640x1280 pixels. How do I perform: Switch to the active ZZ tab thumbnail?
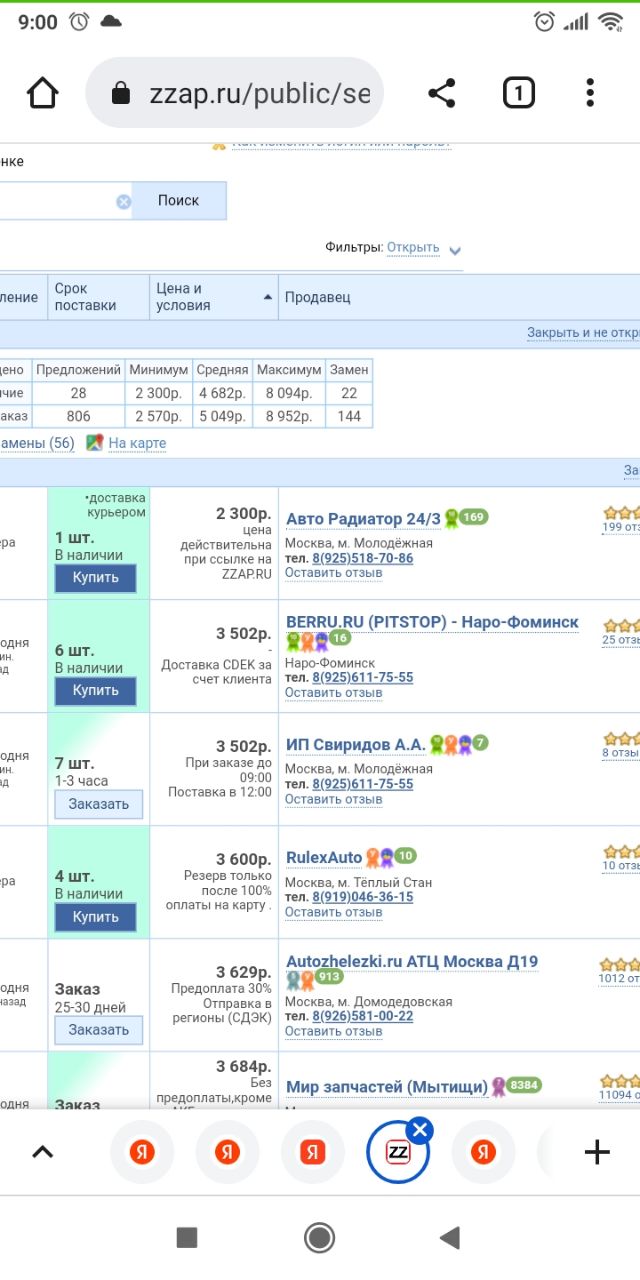coord(398,1152)
